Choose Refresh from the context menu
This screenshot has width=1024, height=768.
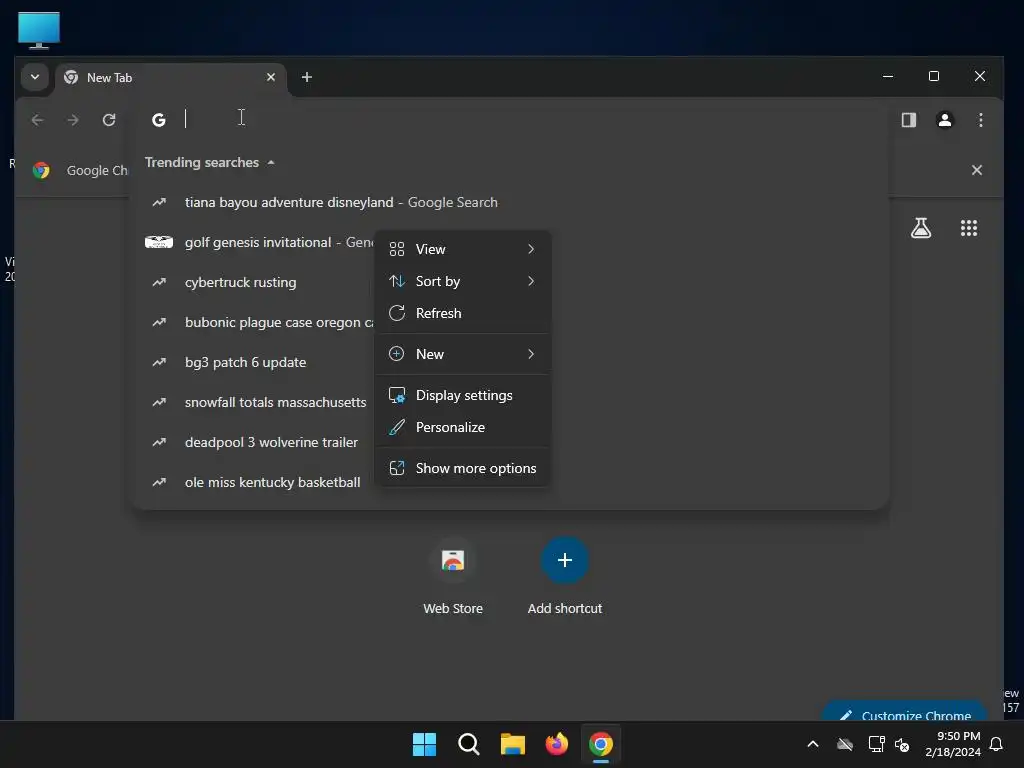tap(462, 313)
